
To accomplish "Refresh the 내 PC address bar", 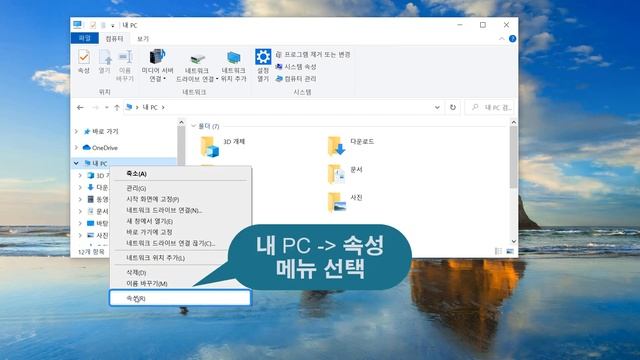I will pos(453,107).
